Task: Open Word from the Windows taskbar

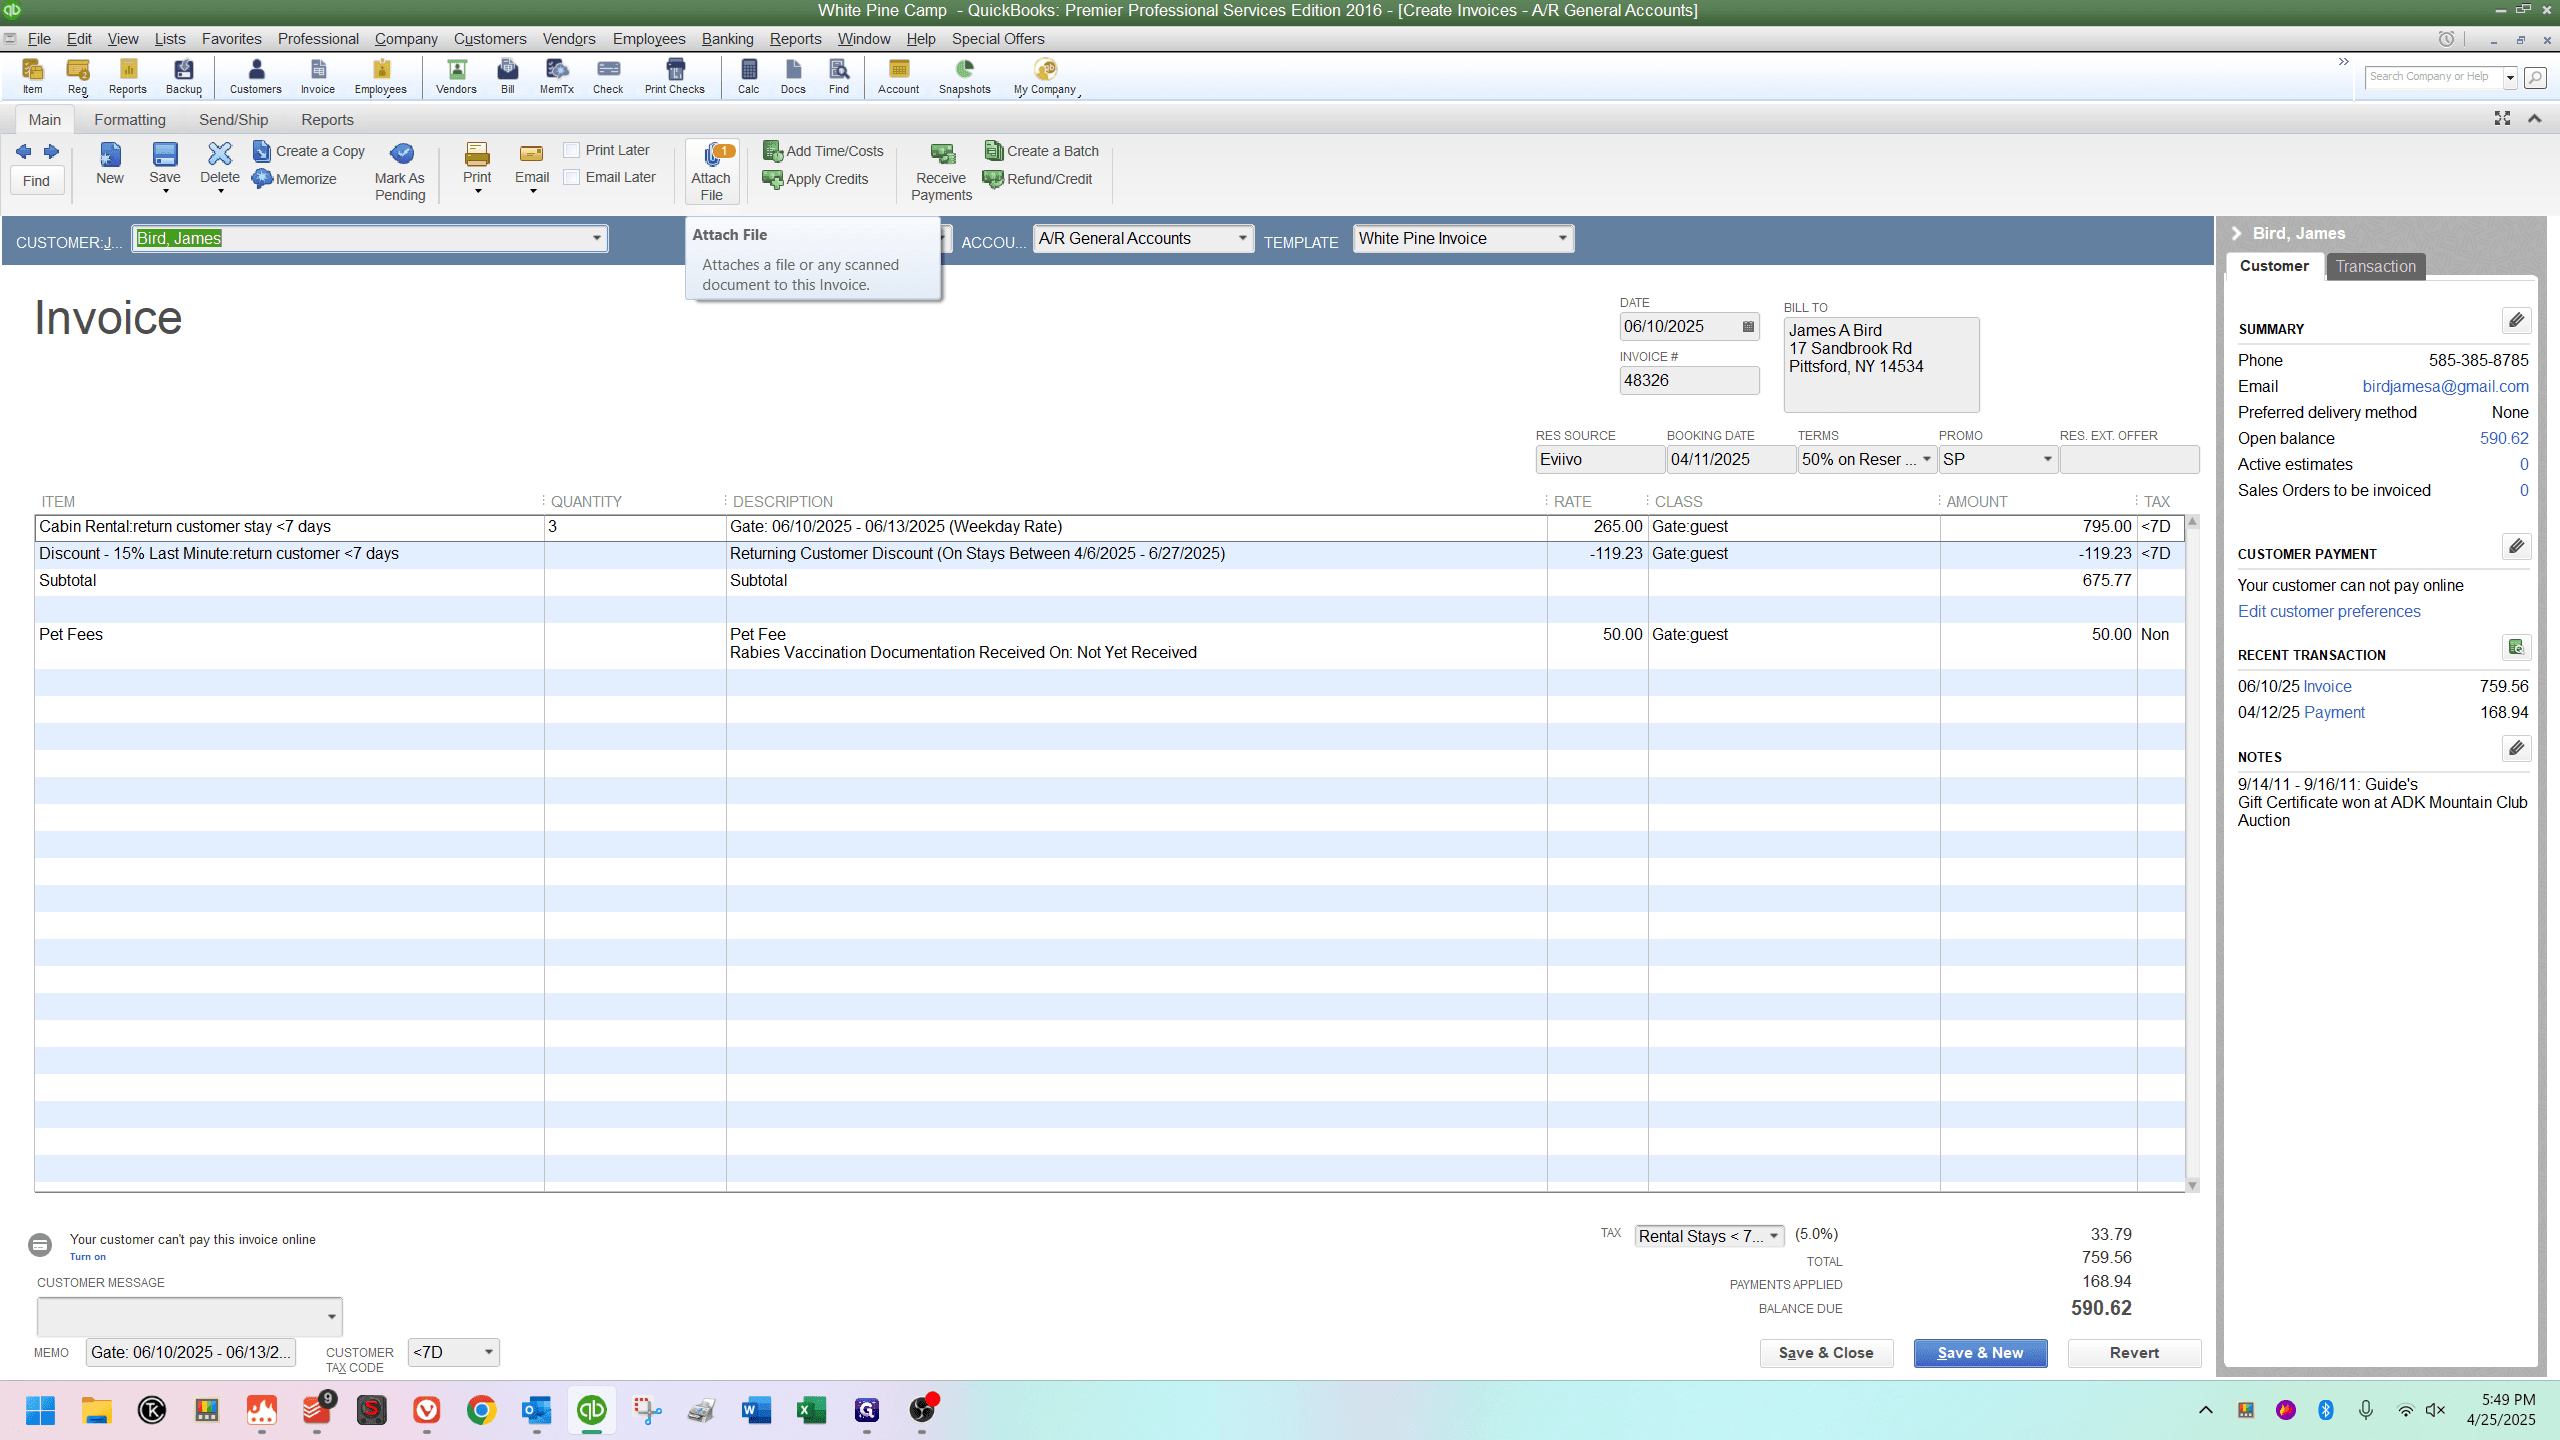Action: click(756, 1410)
